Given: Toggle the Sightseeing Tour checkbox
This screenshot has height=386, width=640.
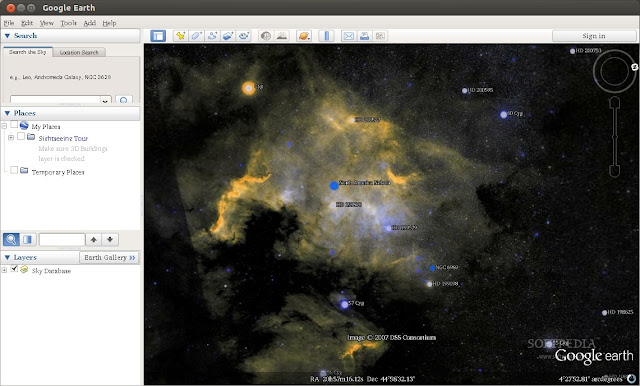Looking at the screenshot, I should [x=21, y=136].
